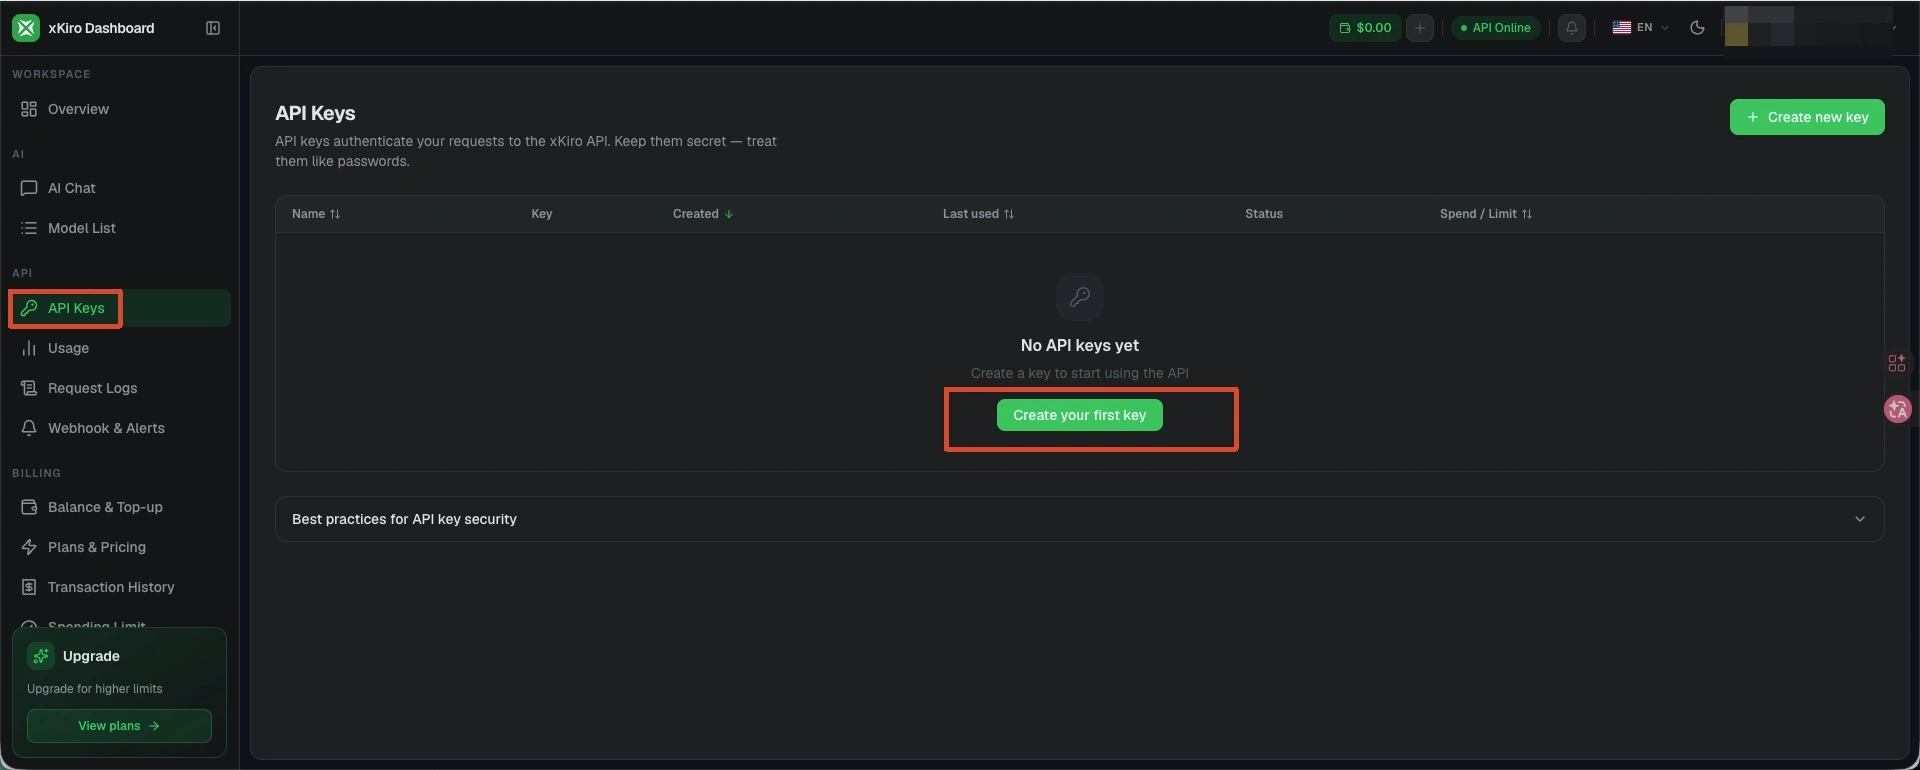The height and width of the screenshot is (770, 1920).
Task: Click the "WORKSPACE" section label
Action: (51, 74)
